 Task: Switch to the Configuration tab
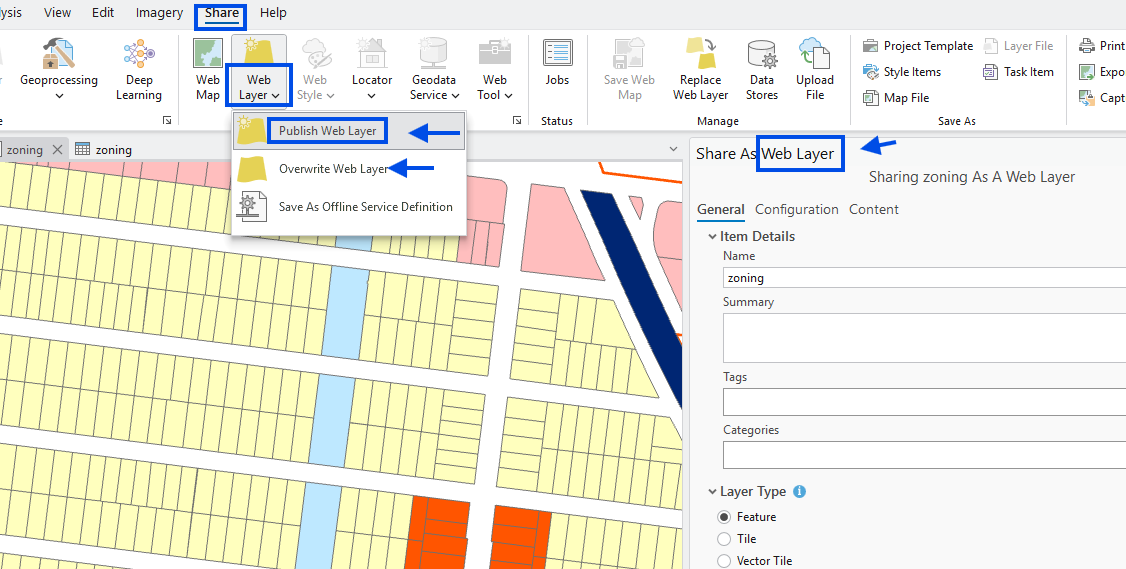796,209
